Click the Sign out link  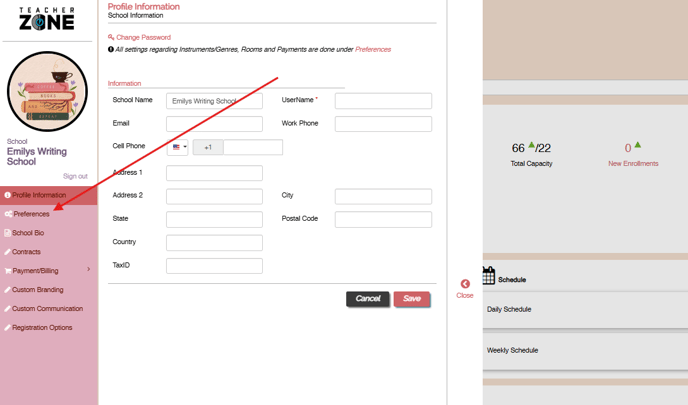click(75, 176)
